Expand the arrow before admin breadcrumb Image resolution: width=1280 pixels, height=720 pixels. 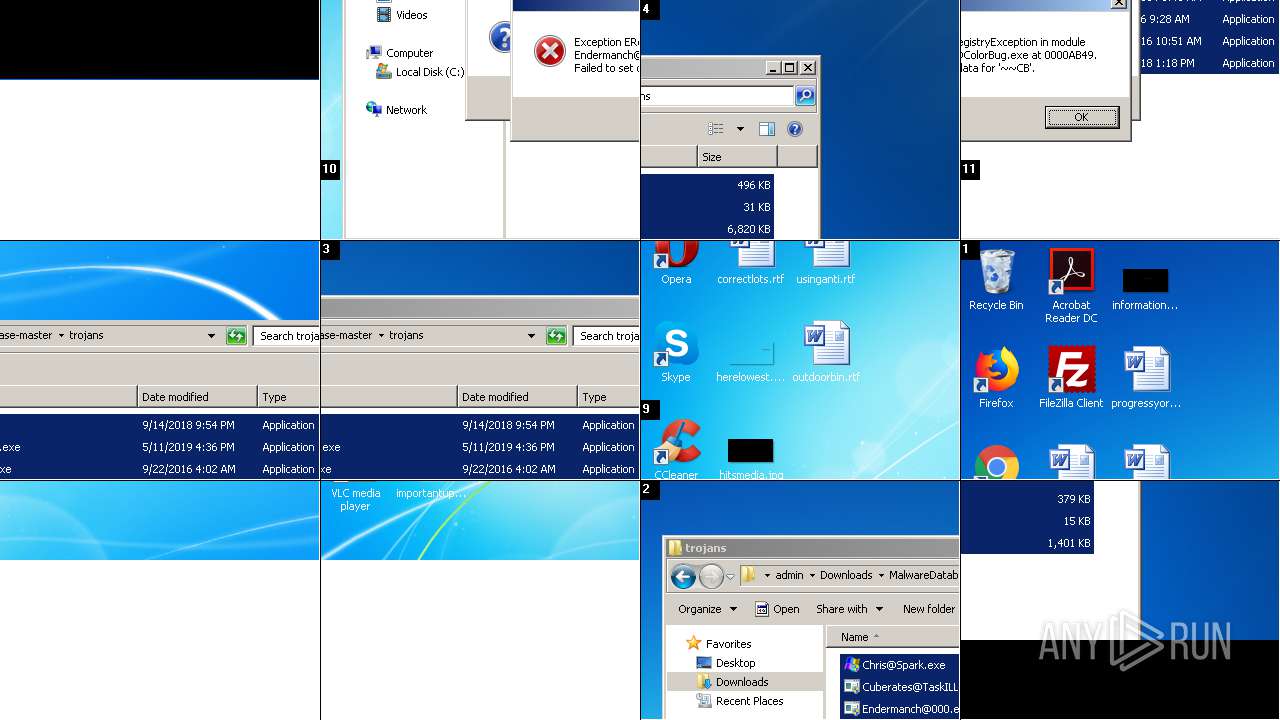click(x=767, y=575)
